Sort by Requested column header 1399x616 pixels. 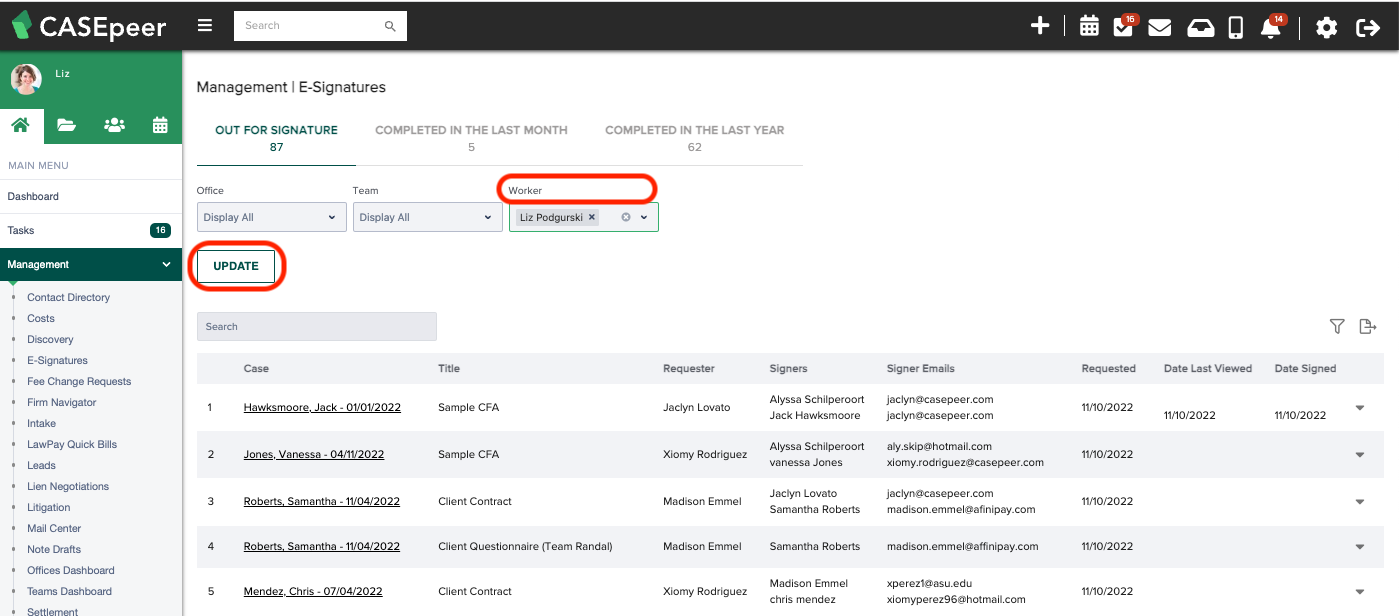tap(1108, 369)
